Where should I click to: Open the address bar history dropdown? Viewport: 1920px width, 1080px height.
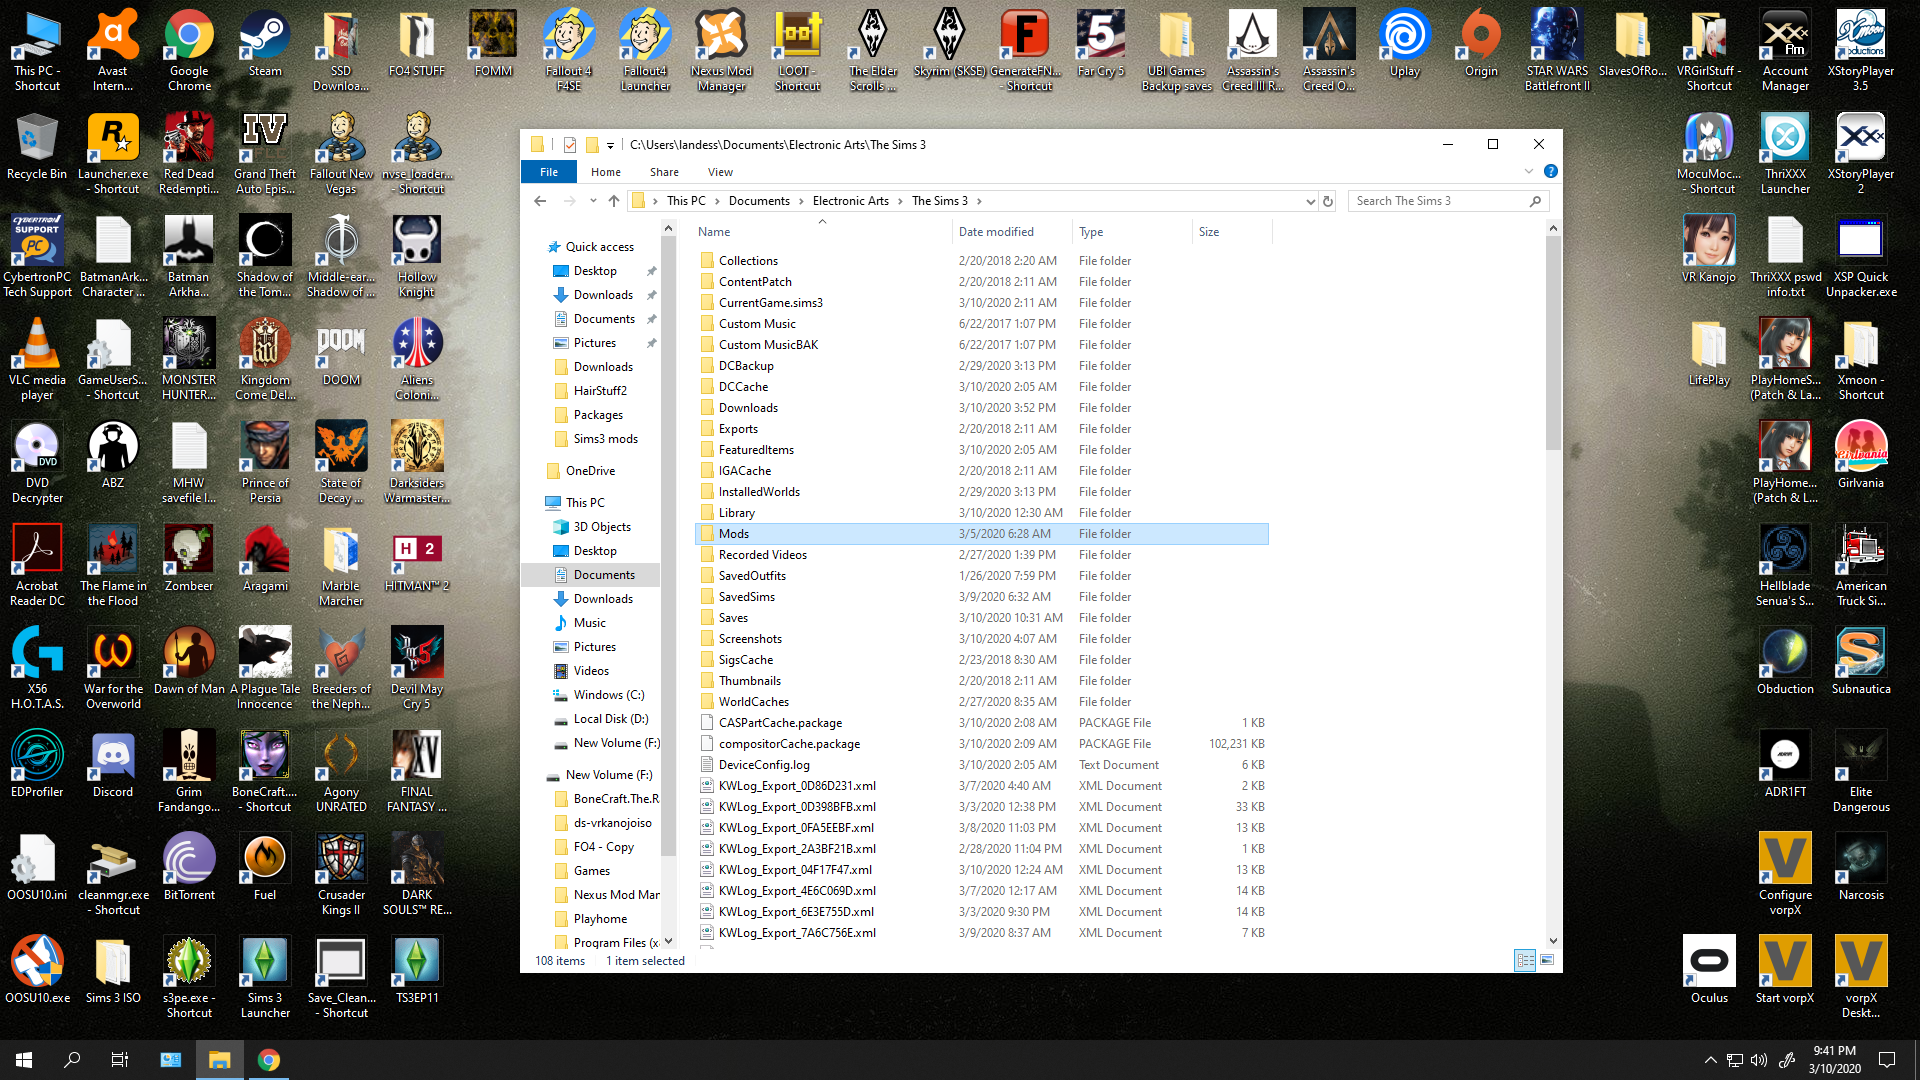[1310, 201]
